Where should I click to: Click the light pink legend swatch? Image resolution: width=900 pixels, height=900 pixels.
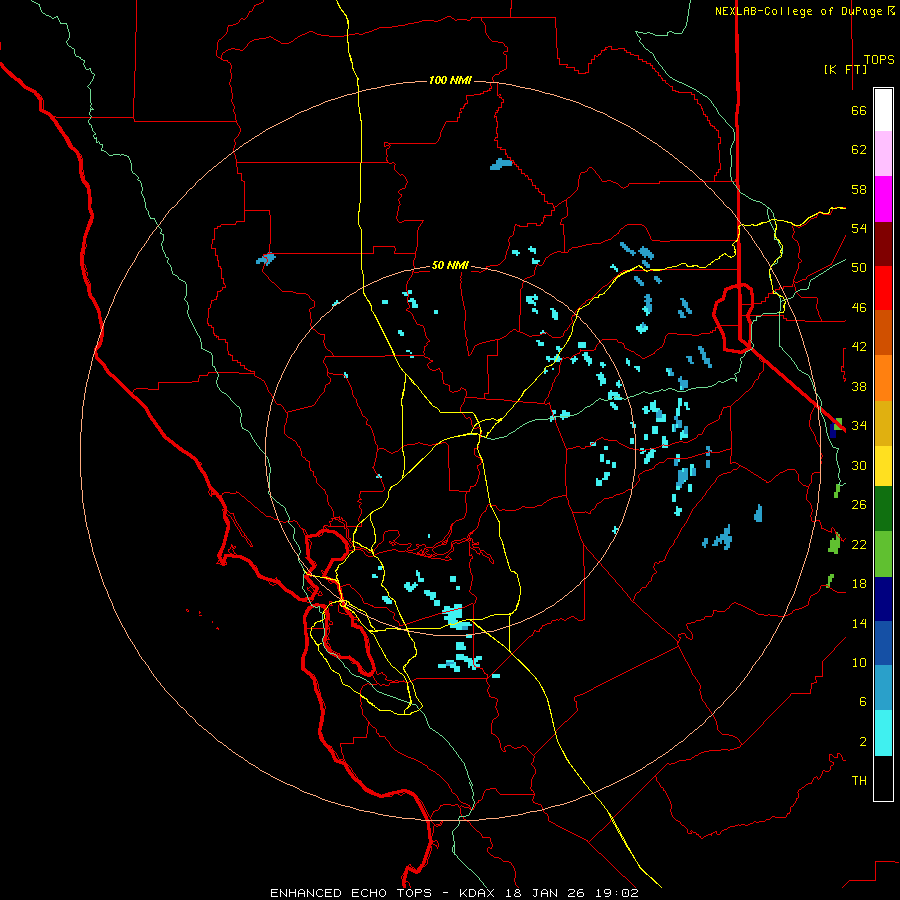(x=883, y=154)
